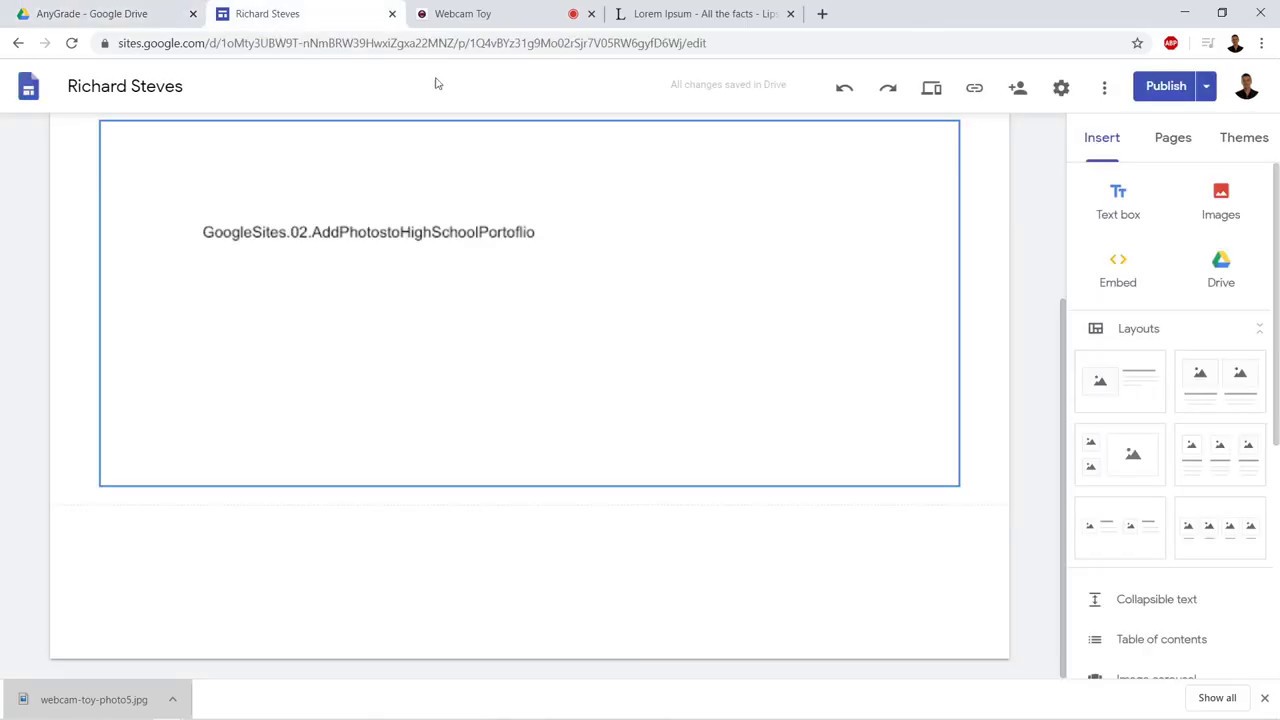Click Show all downloads
Screen dimensions: 1280x720
1217,698
